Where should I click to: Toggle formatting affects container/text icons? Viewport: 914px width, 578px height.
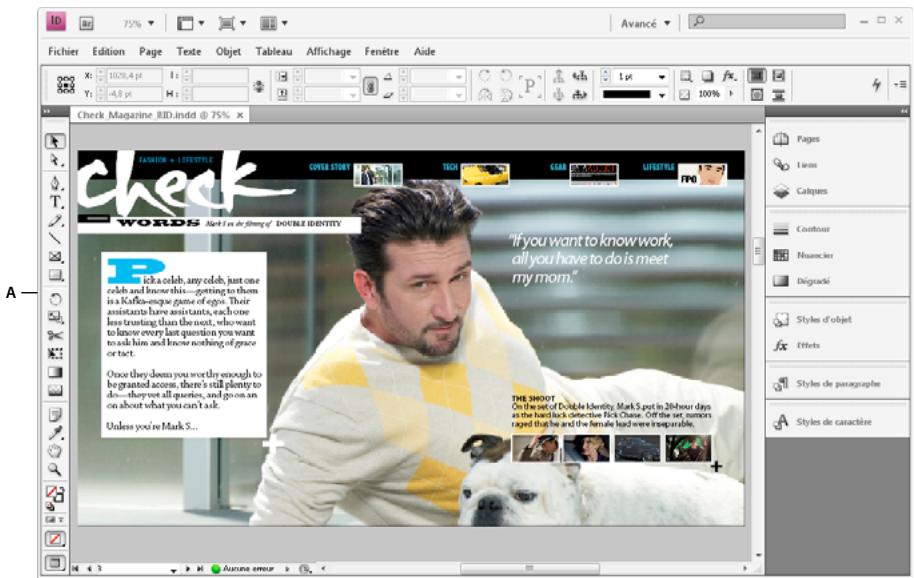coord(55,519)
